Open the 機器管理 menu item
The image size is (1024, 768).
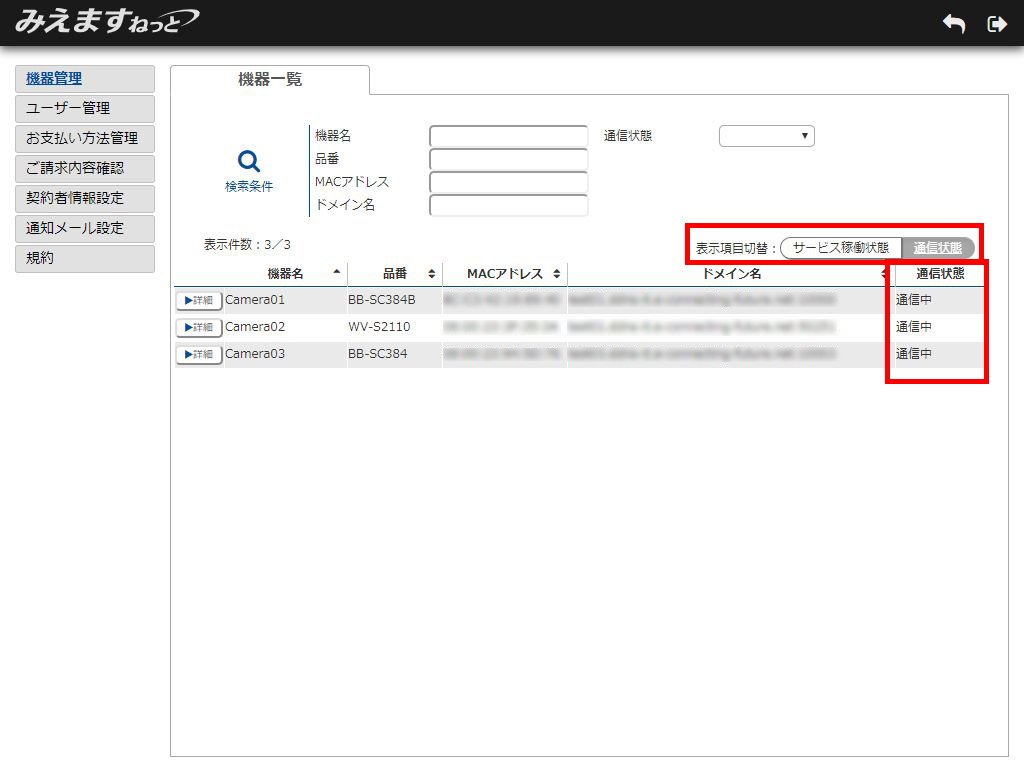click(84, 79)
